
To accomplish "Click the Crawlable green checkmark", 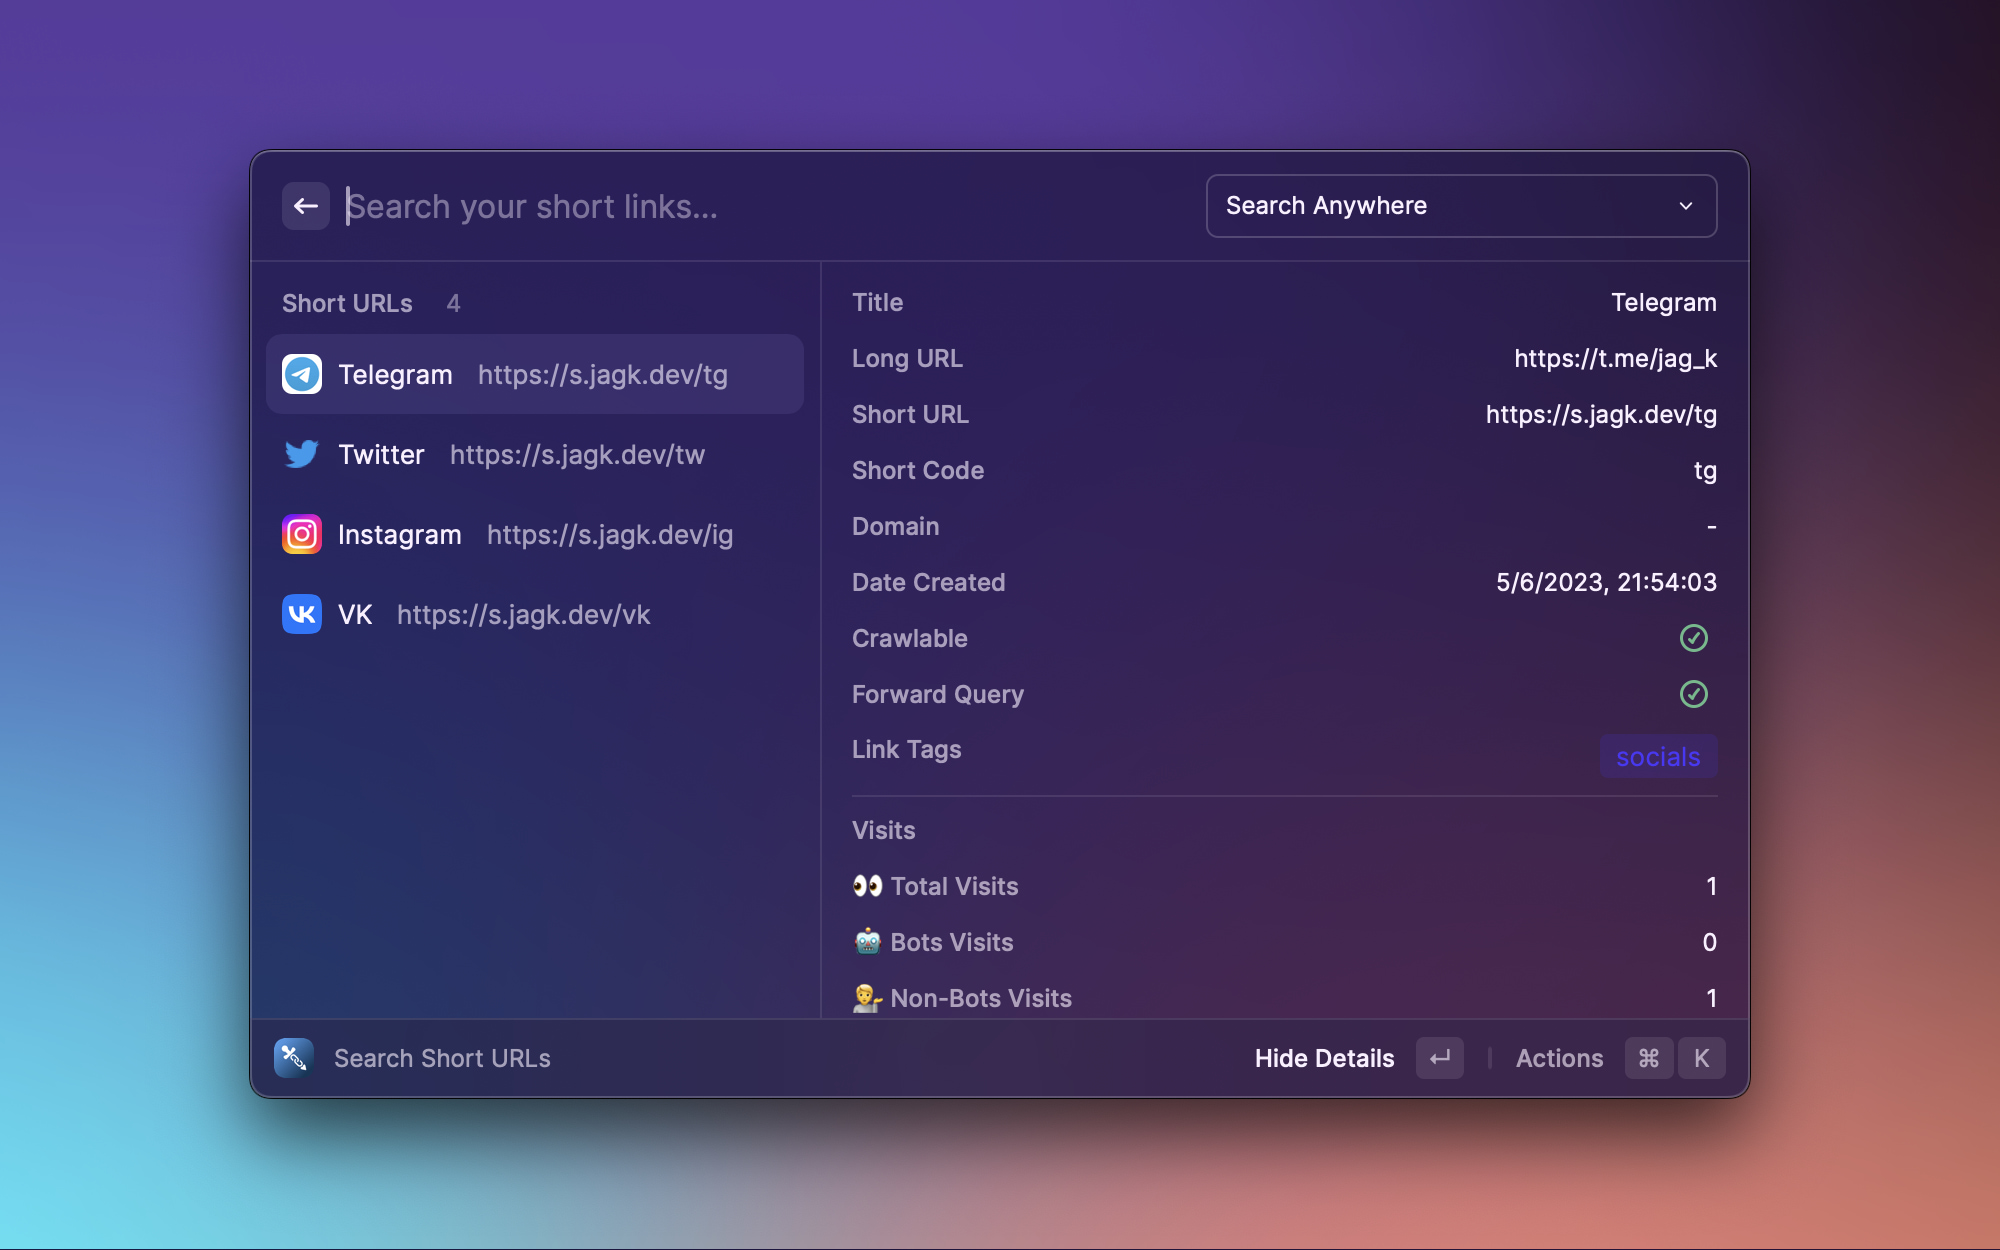I will point(1693,638).
